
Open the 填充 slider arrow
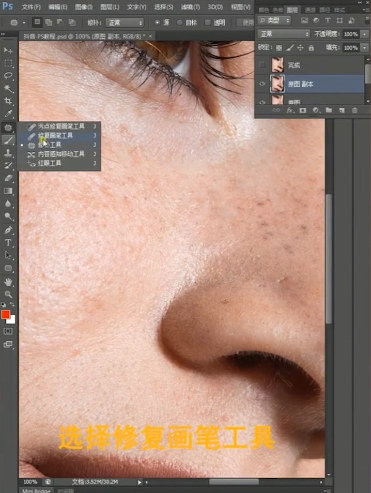coord(364,48)
